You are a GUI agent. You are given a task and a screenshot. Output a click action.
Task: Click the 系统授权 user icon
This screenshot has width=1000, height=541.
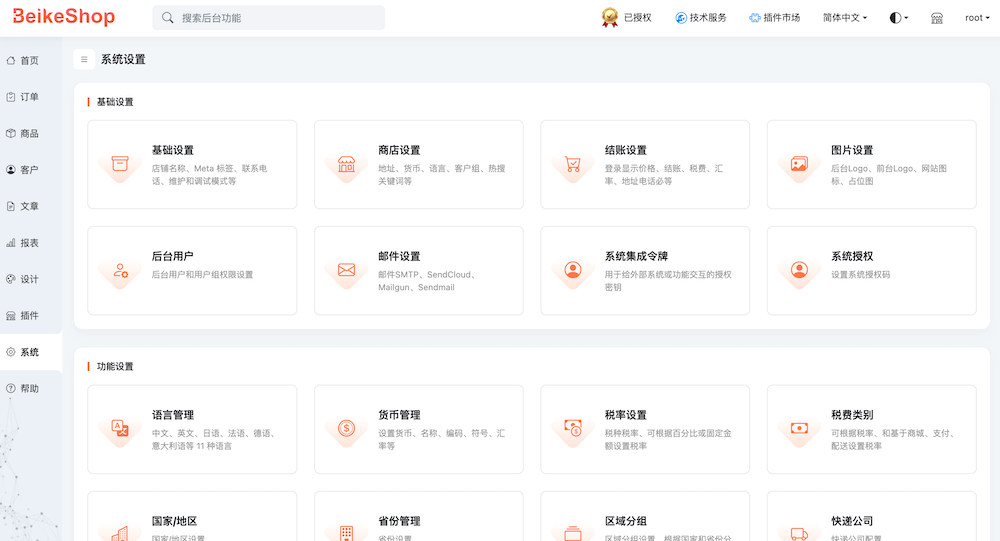tap(799, 270)
